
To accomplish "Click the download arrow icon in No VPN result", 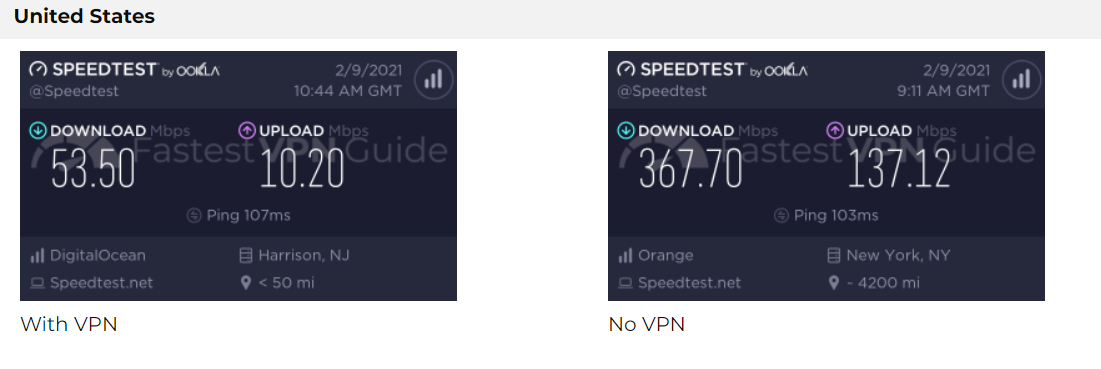I will point(626,130).
